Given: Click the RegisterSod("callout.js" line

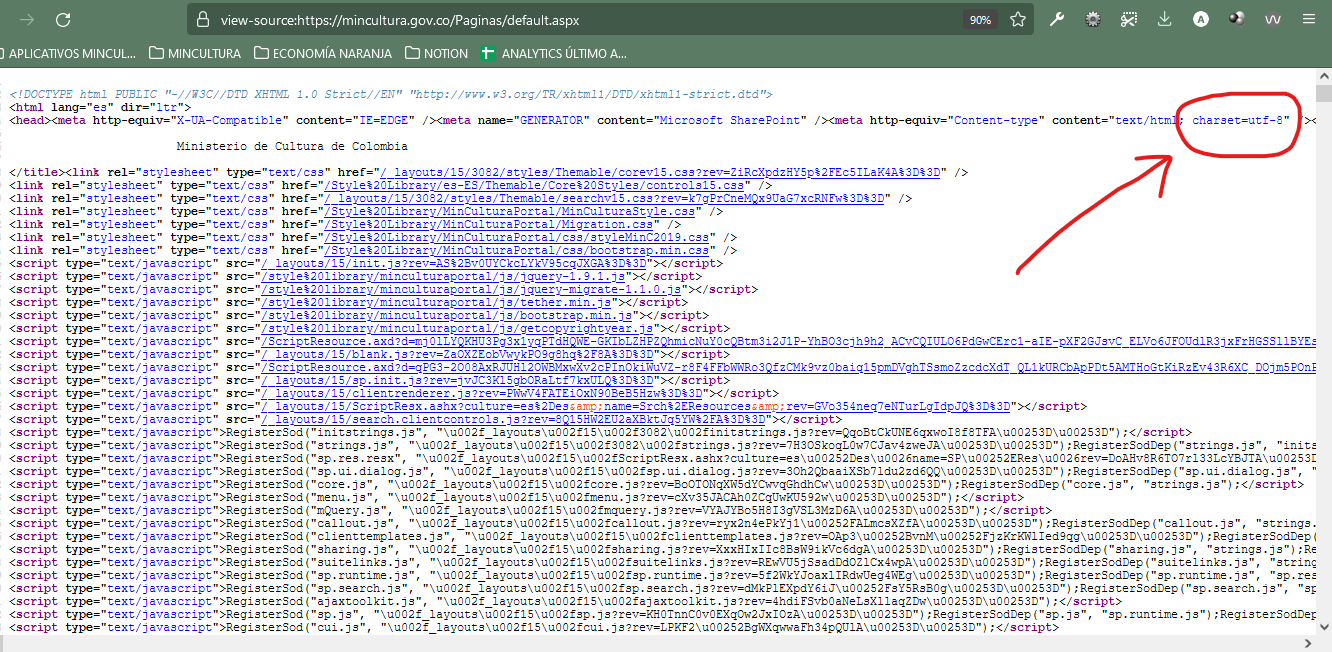Looking at the screenshot, I should tap(663, 523).
